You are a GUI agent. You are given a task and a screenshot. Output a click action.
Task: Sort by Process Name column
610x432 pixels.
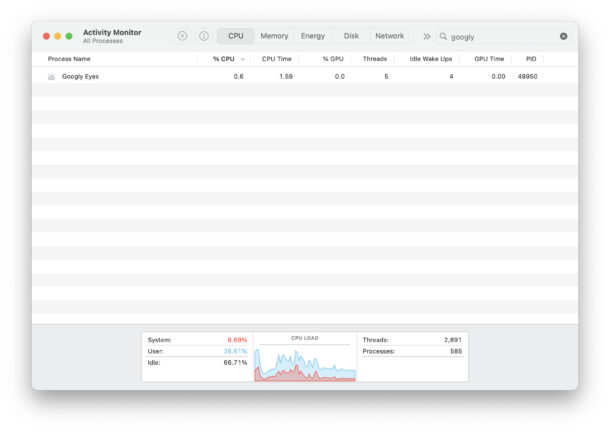coord(69,59)
